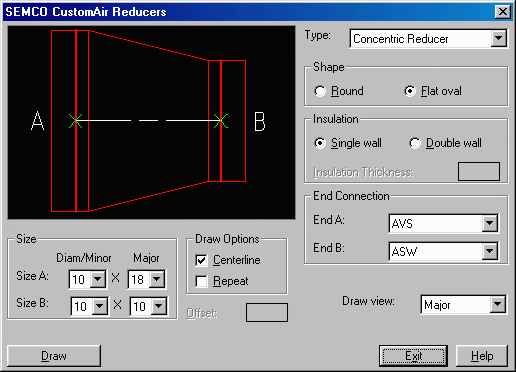This screenshot has height=372, width=516.
Task: Expand the Draw view dropdown
Action: coord(497,304)
